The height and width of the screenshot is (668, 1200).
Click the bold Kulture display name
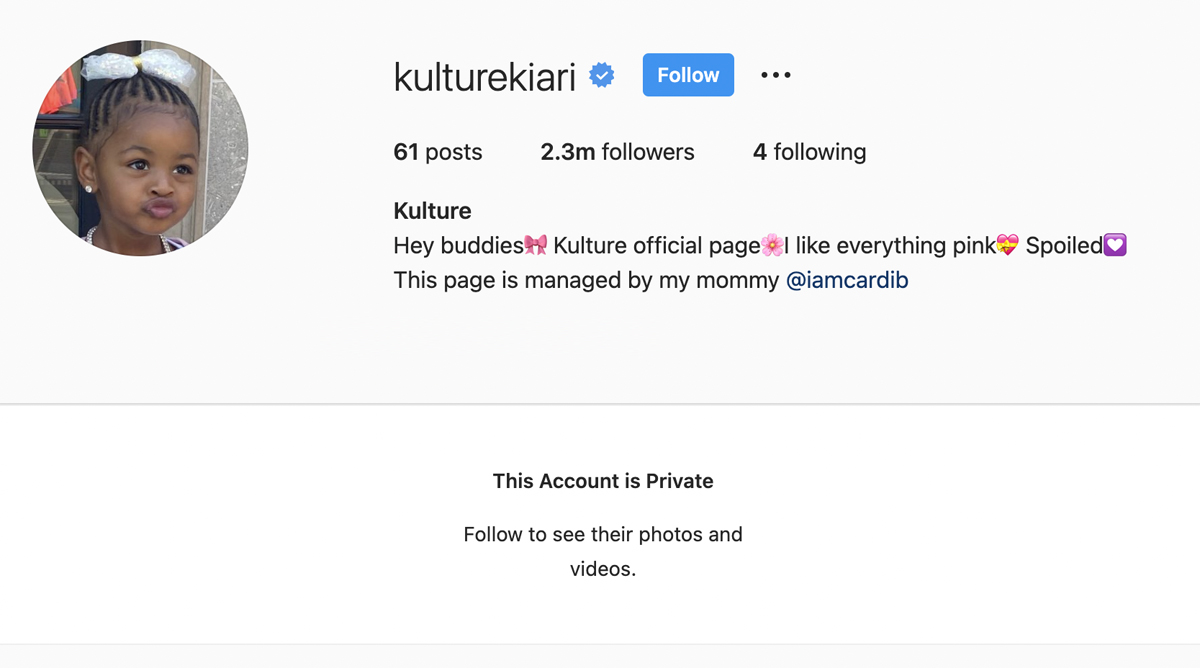[x=432, y=211]
